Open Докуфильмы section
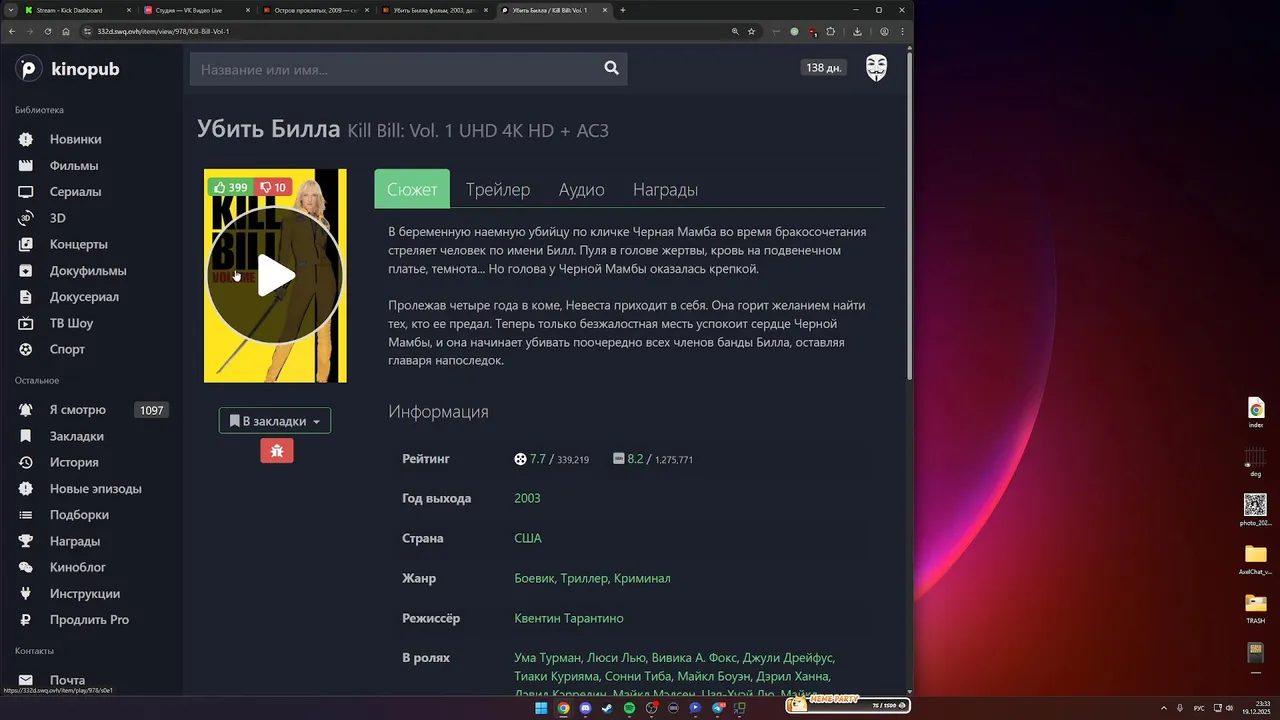1280x720 pixels. pos(88,270)
